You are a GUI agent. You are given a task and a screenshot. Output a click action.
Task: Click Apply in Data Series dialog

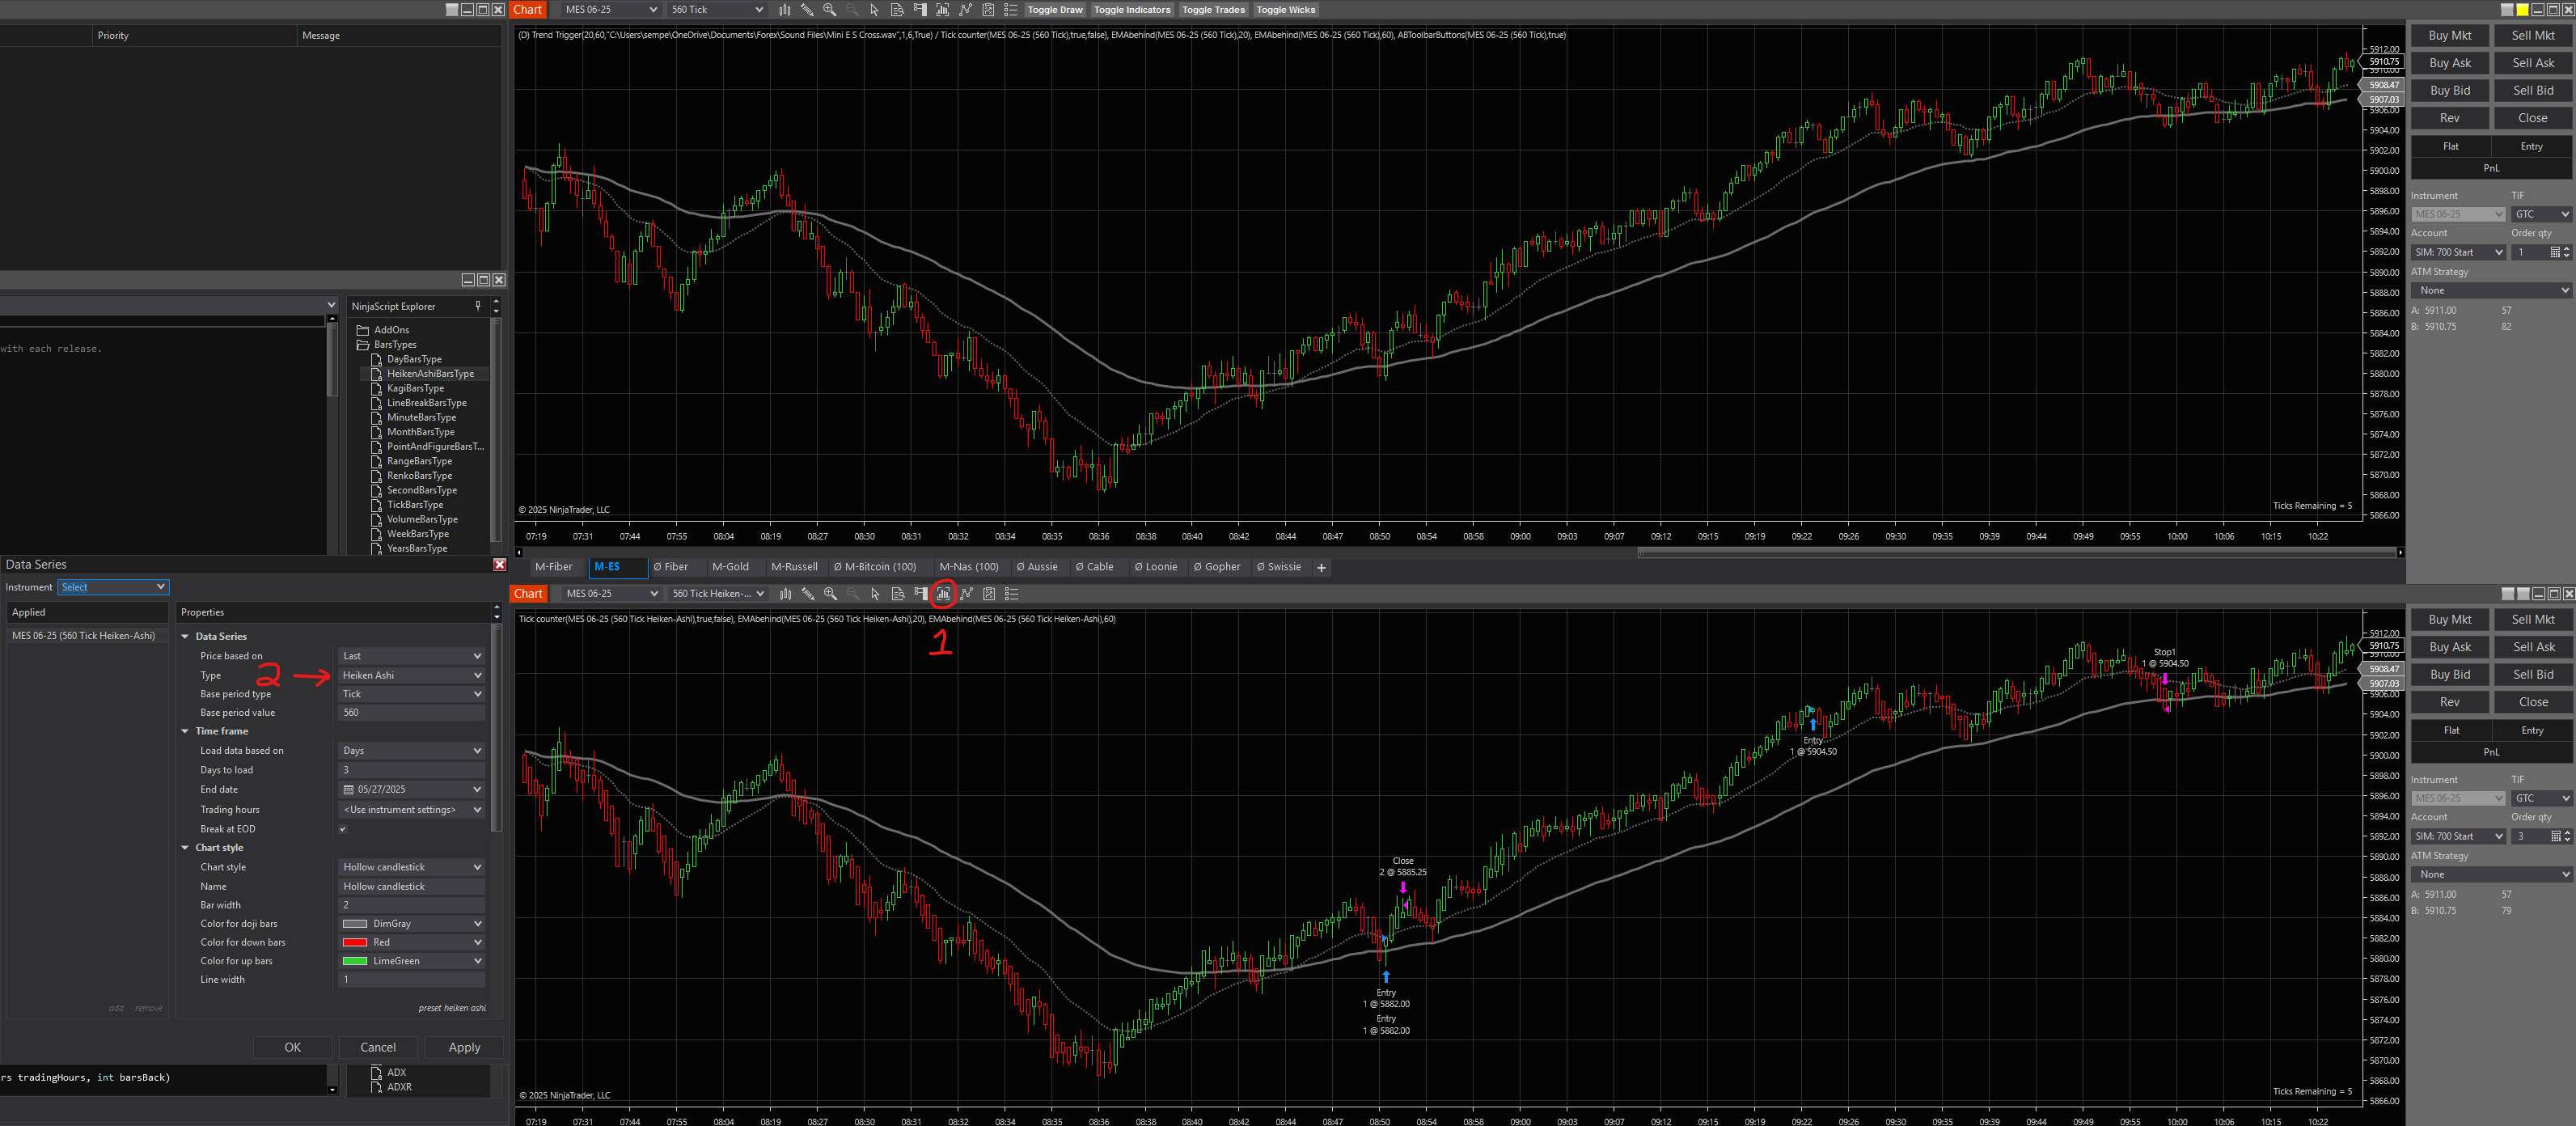[x=464, y=1048]
